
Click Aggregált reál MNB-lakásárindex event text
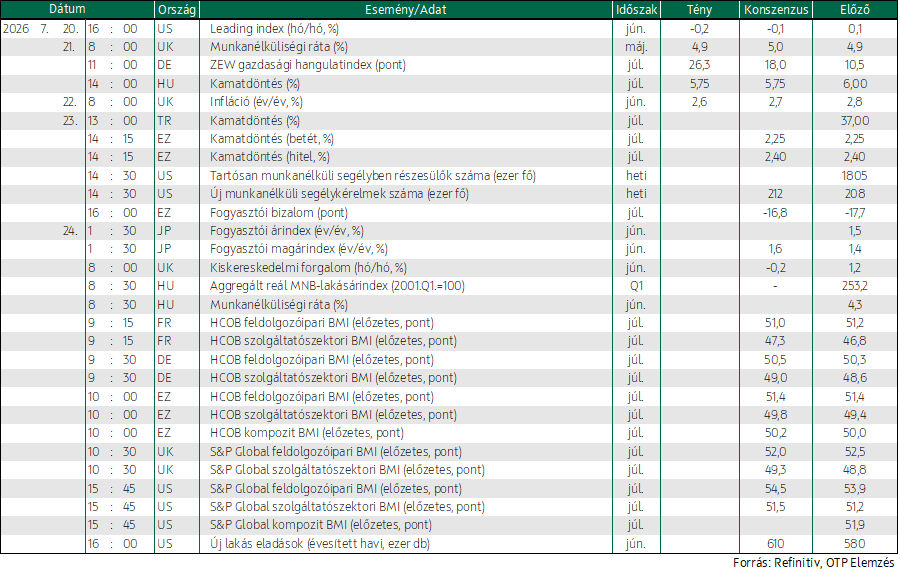point(337,286)
